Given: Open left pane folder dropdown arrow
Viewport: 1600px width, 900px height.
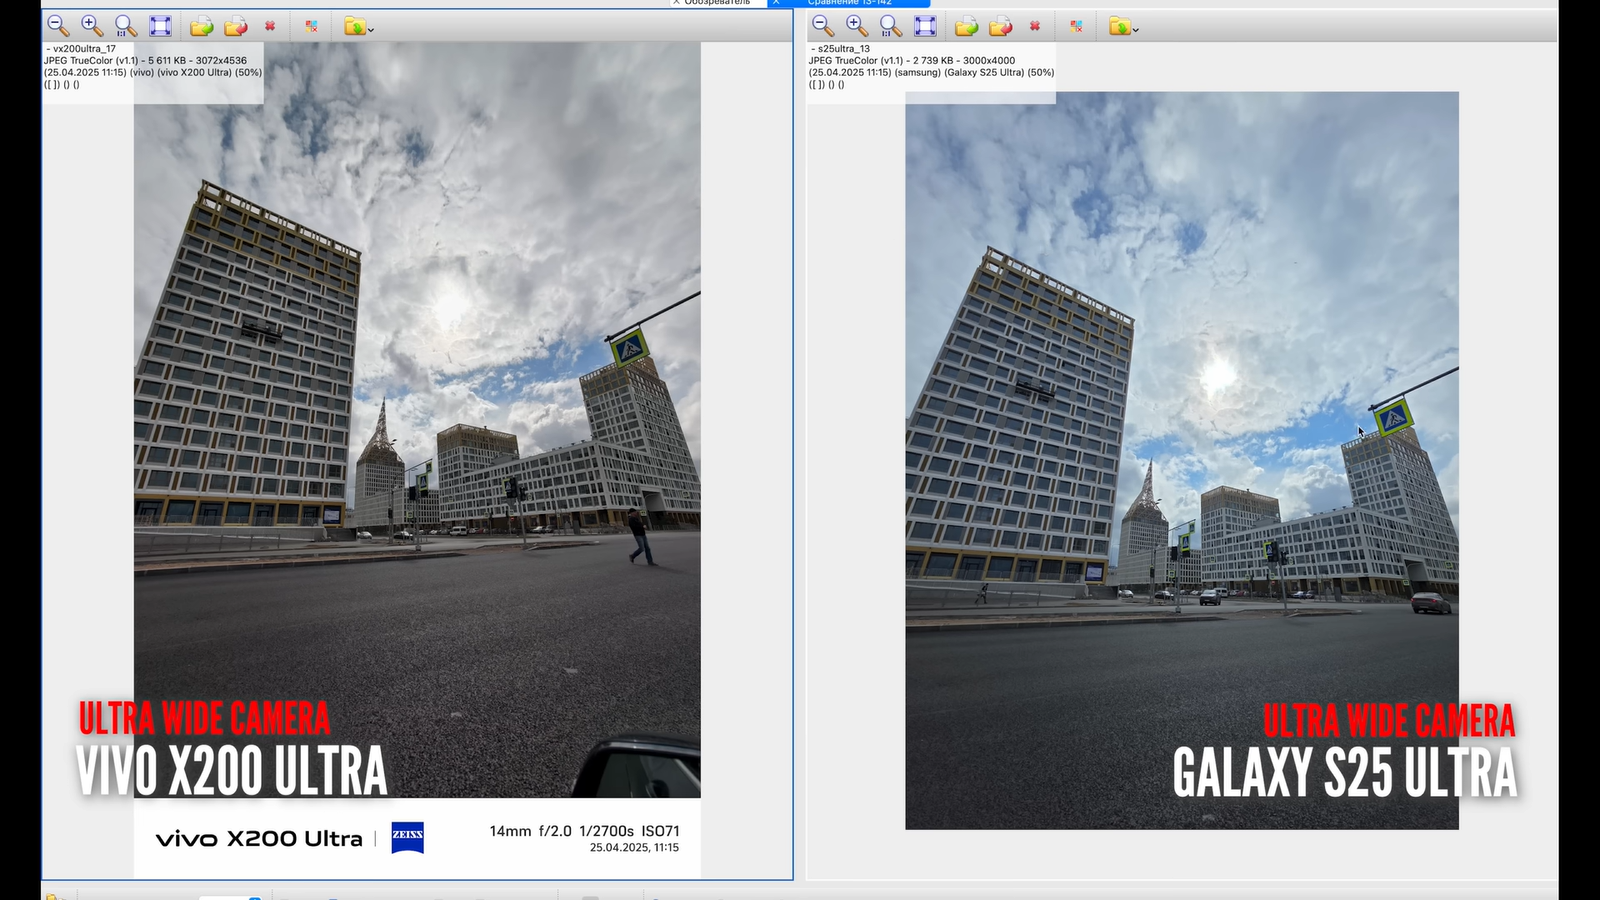Looking at the screenshot, I should (x=371, y=29).
